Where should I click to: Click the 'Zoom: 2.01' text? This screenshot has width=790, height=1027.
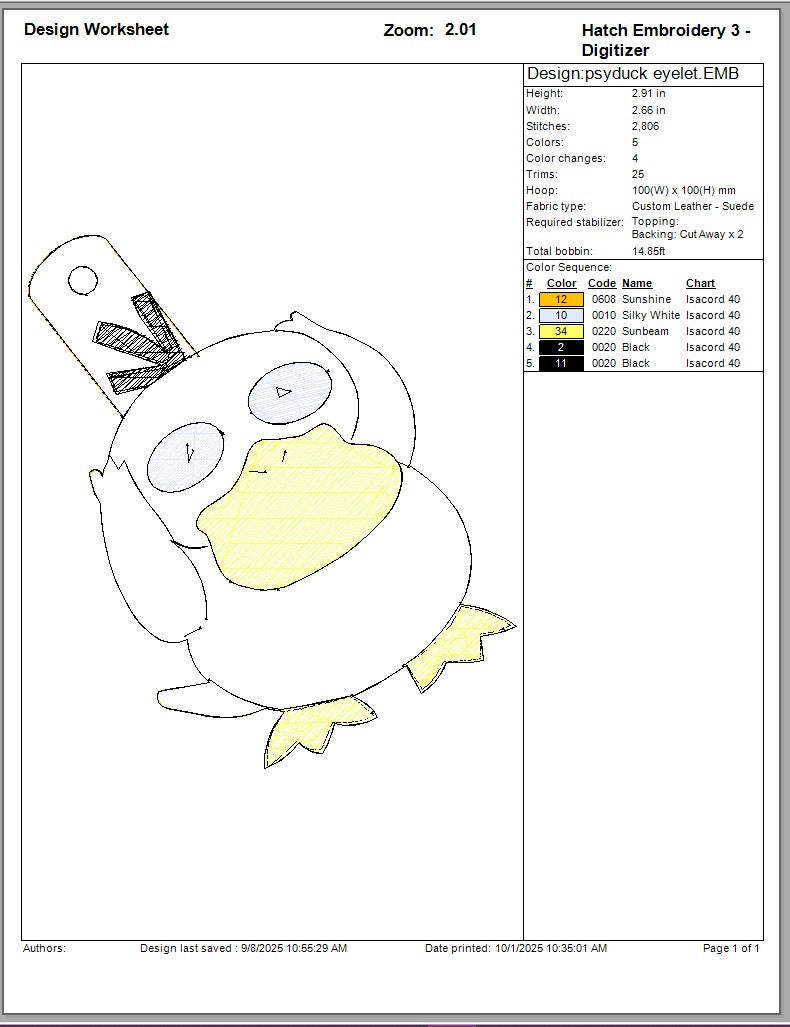point(430,29)
